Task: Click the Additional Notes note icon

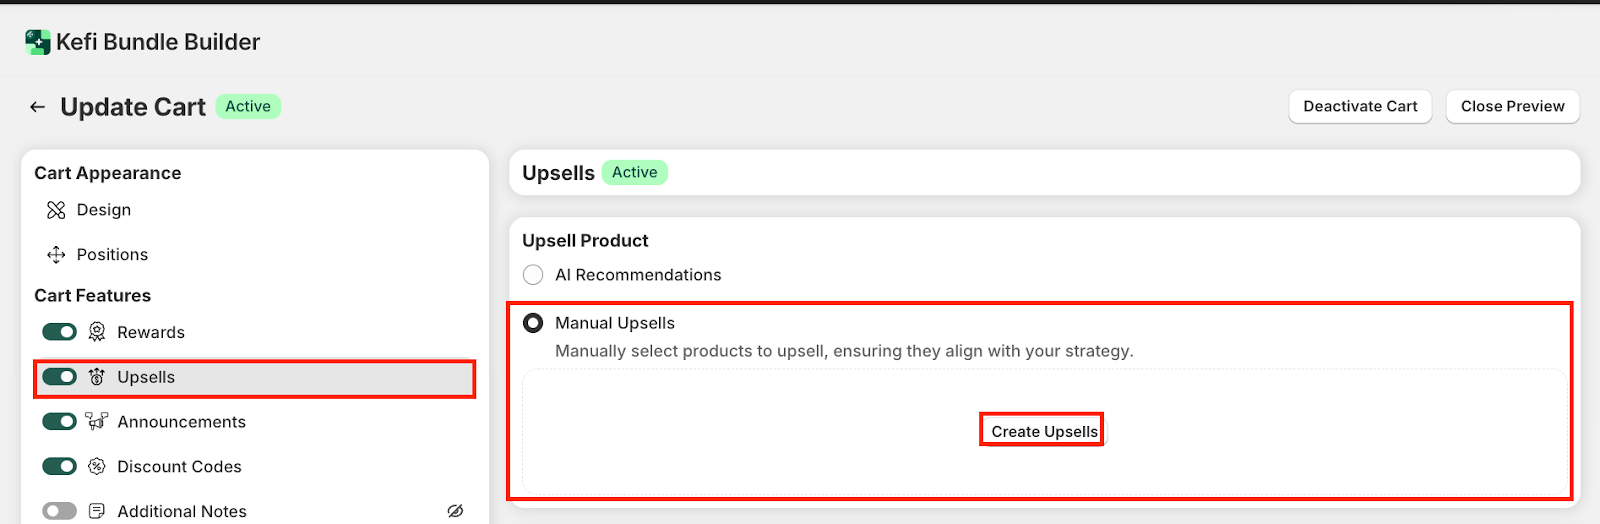Action: [97, 511]
